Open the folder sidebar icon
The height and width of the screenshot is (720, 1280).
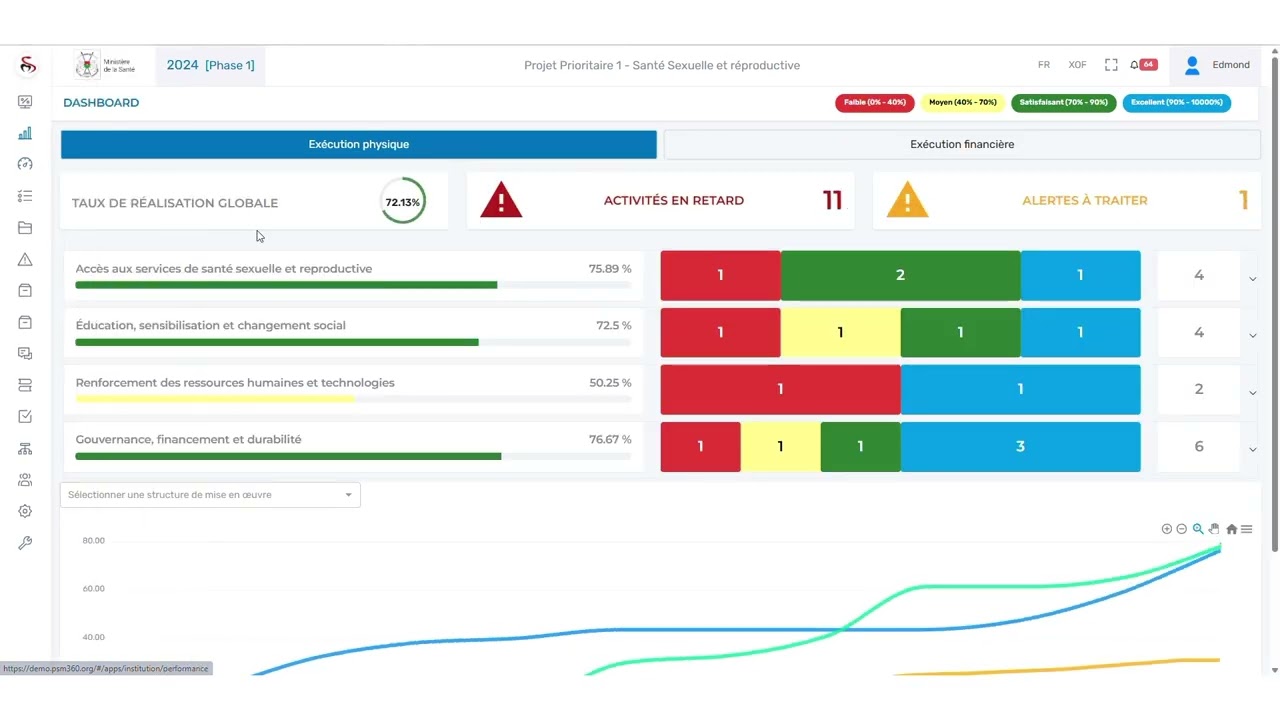point(25,228)
